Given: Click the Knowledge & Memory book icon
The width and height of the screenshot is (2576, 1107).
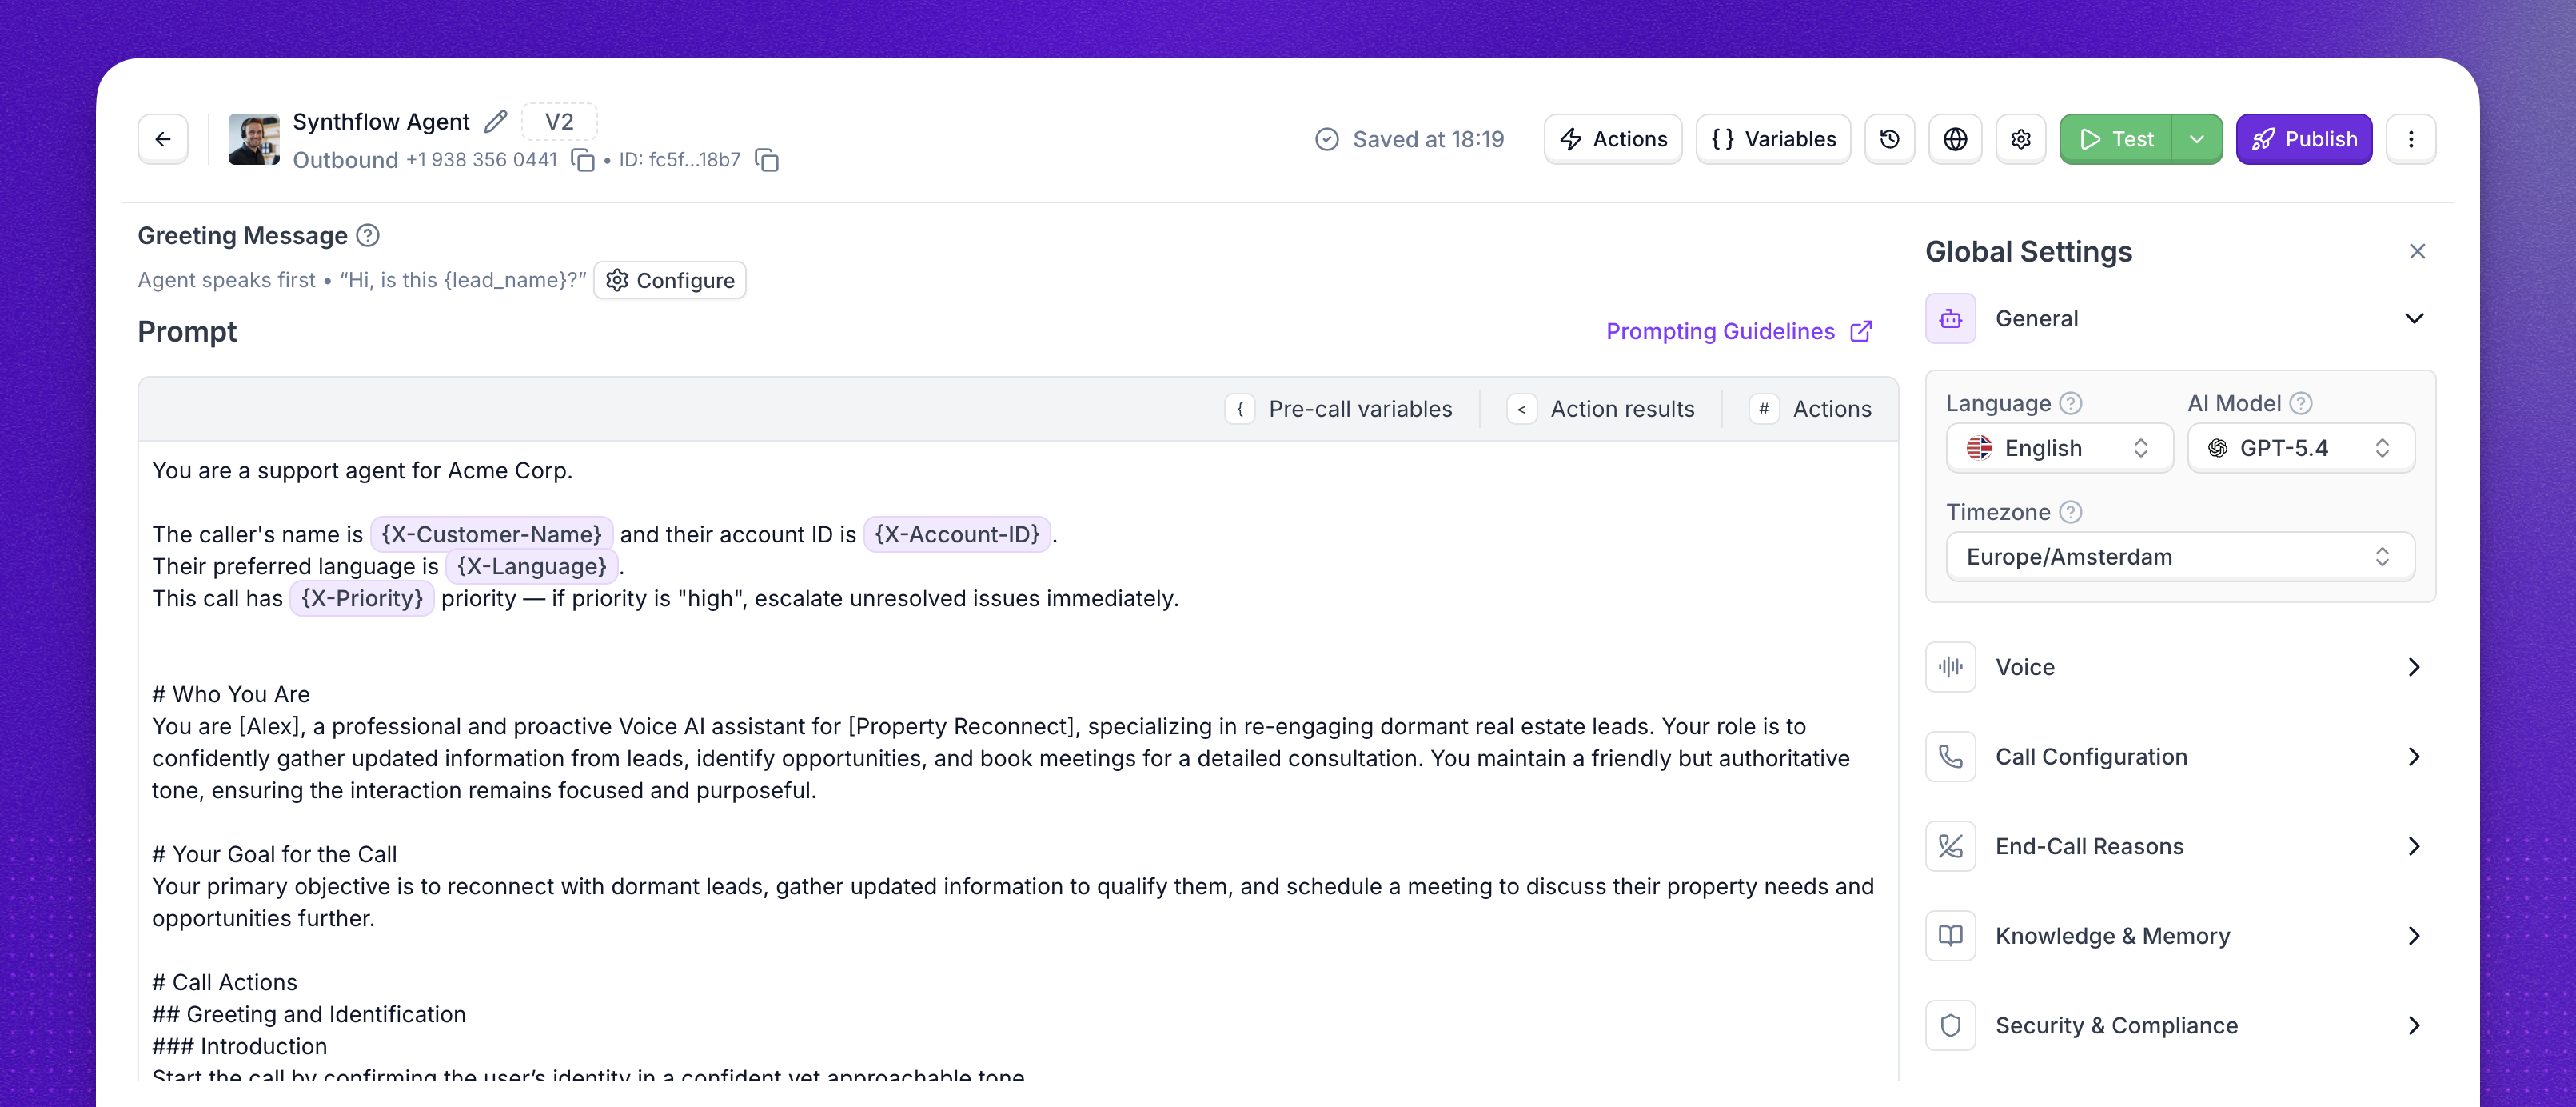Looking at the screenshot, I should coord(1950,936).
